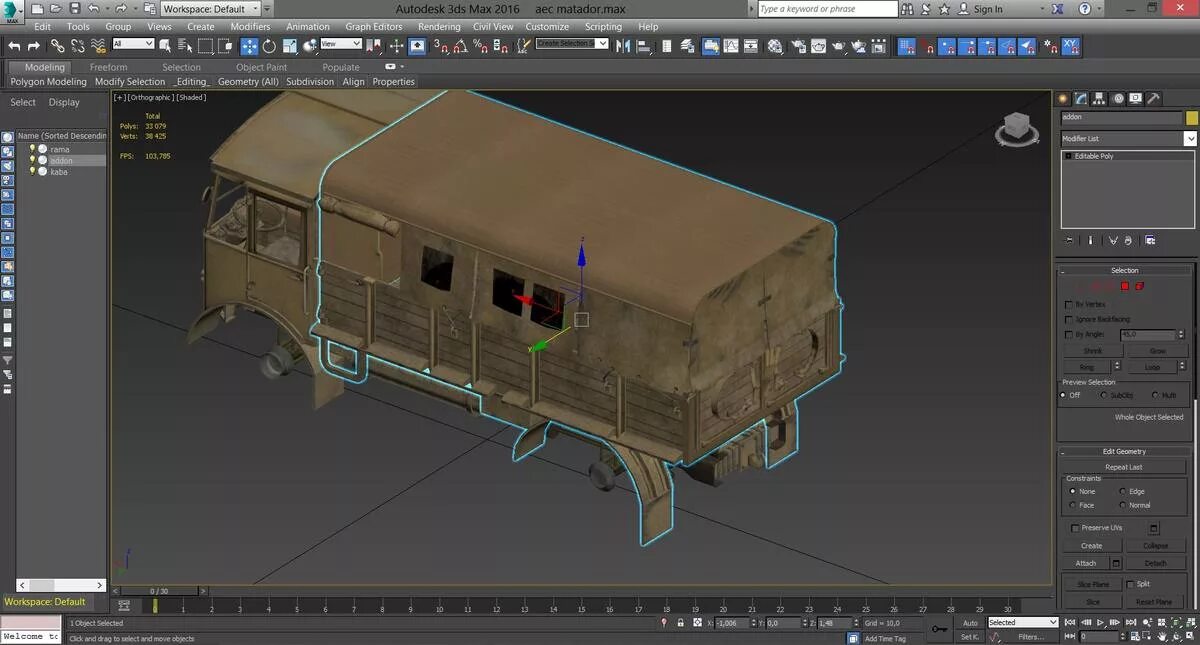Select Polygon sub-object level icon
1200x645 pixels.
point(1124,286)
